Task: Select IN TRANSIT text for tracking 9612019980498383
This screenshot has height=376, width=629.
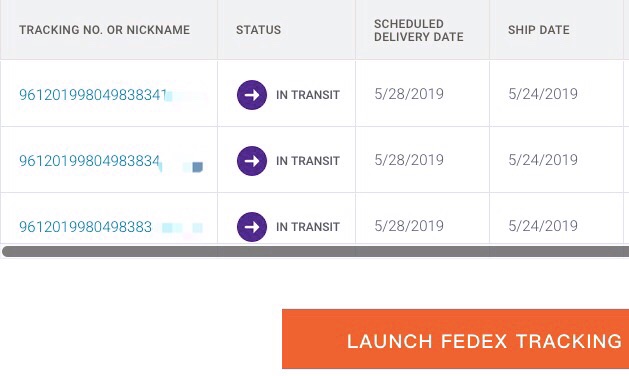Action: coord(308,227)
